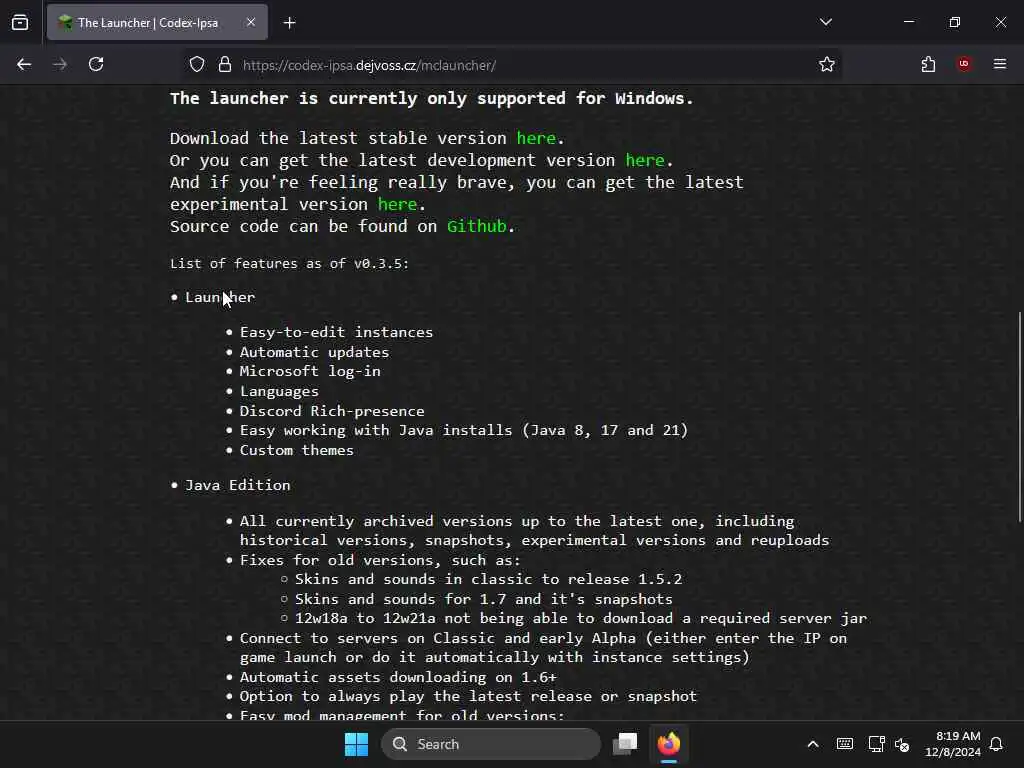Click 'Languages' list item

(x=279, y=391)
